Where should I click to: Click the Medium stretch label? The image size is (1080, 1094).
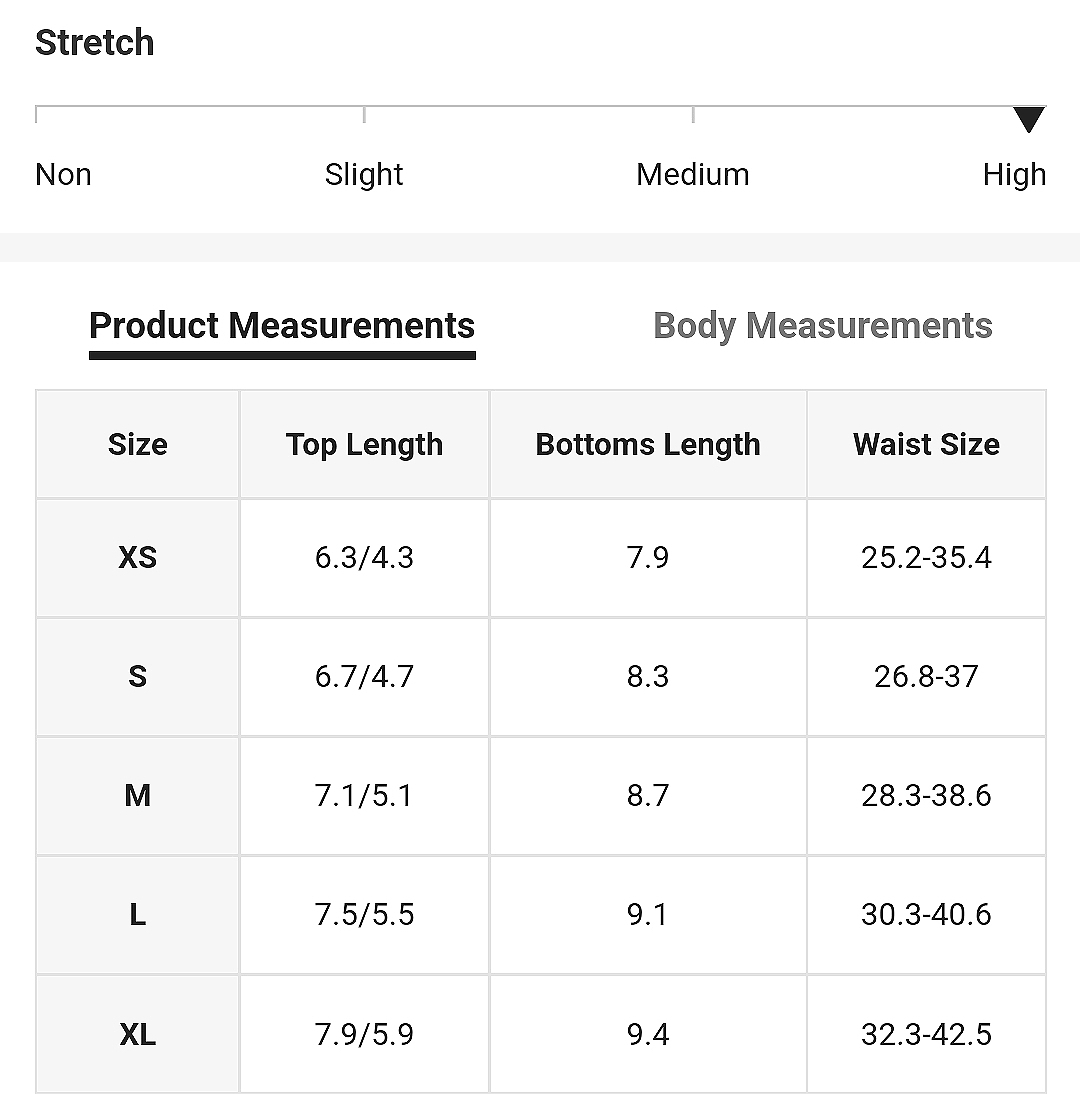[x=693, y=174]
